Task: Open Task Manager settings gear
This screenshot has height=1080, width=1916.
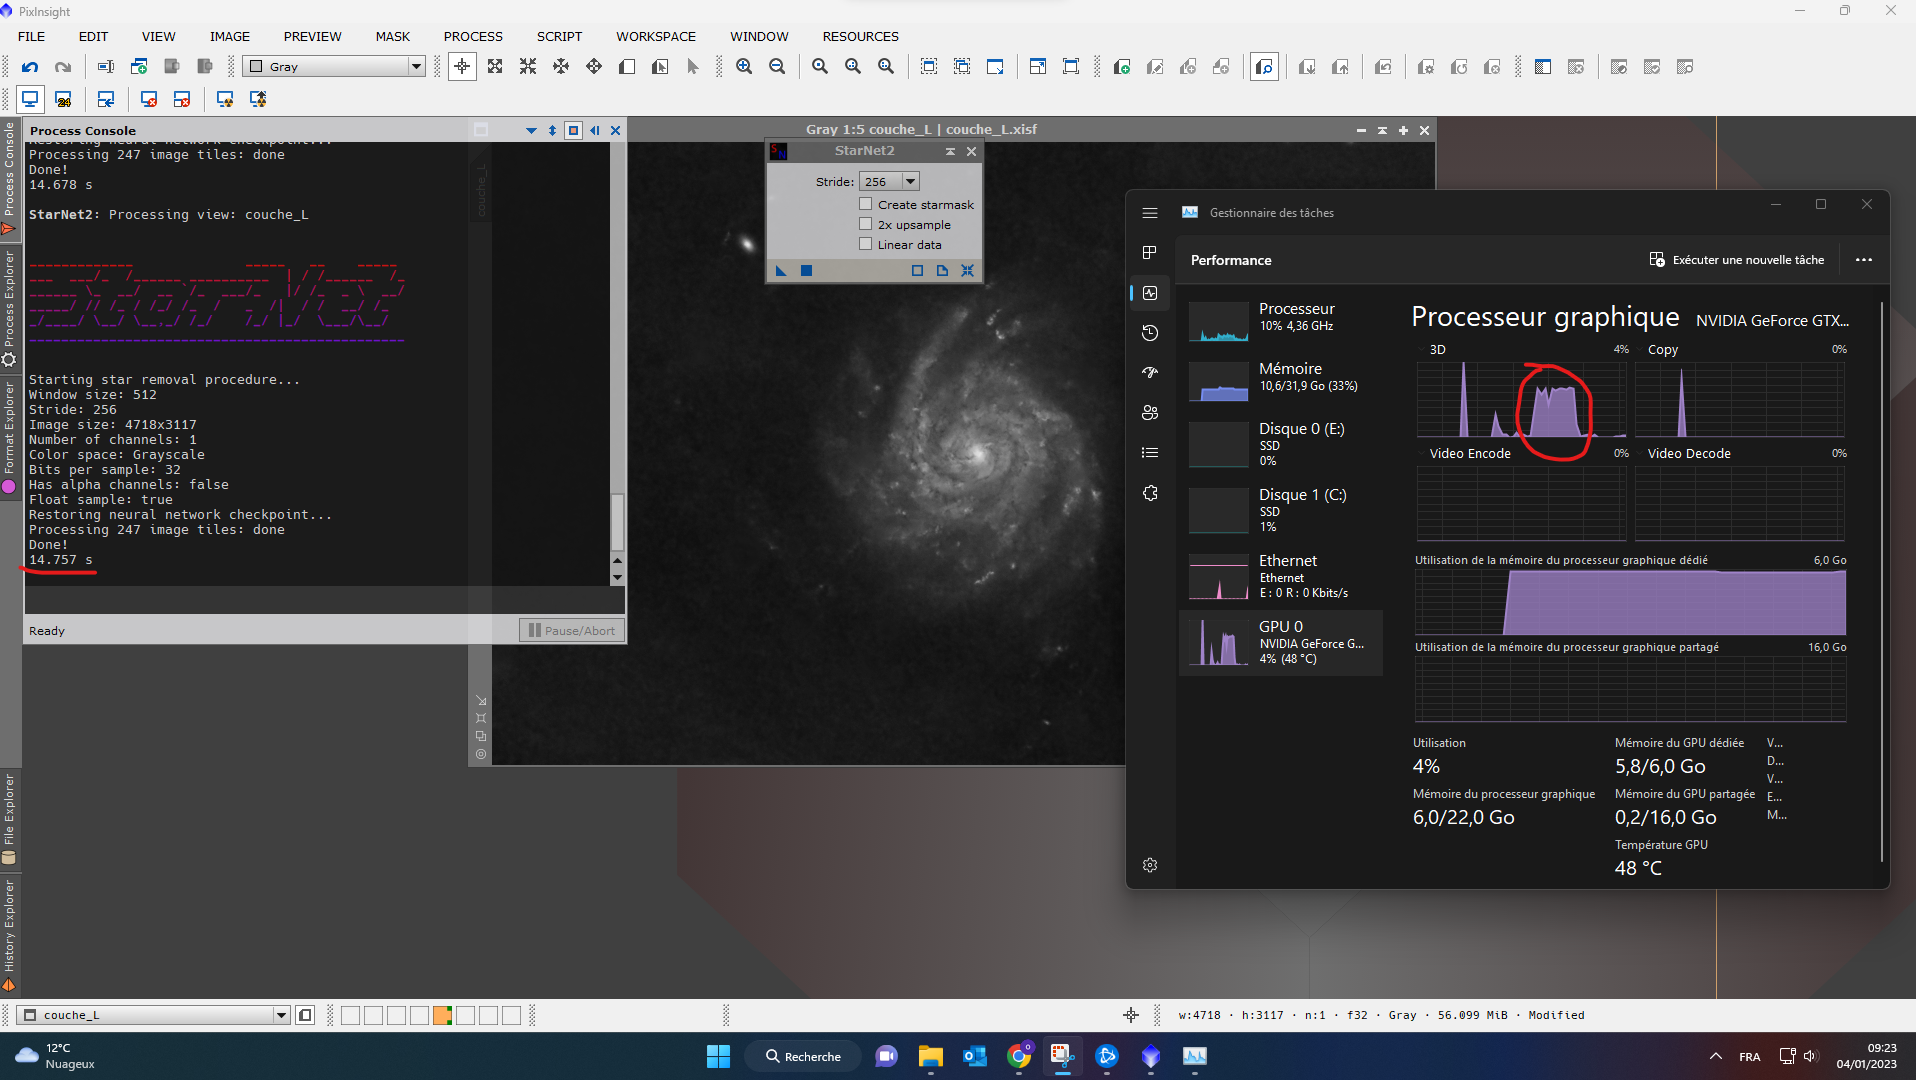Action: click(1150, 865)
